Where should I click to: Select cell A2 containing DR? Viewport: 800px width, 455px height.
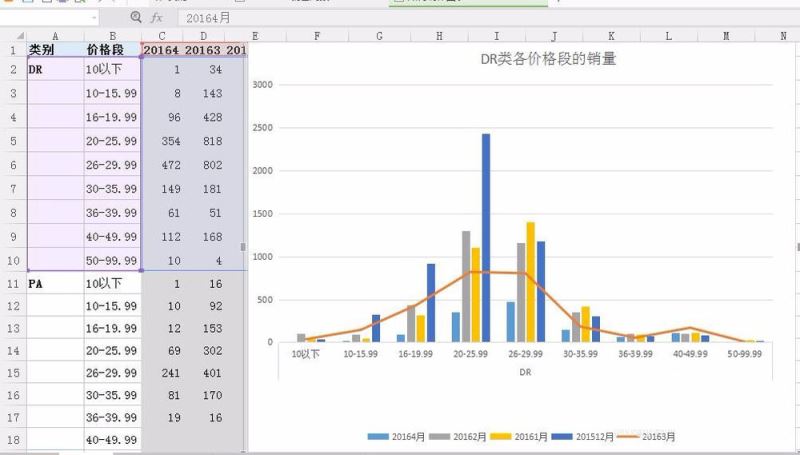coord(55,70)
